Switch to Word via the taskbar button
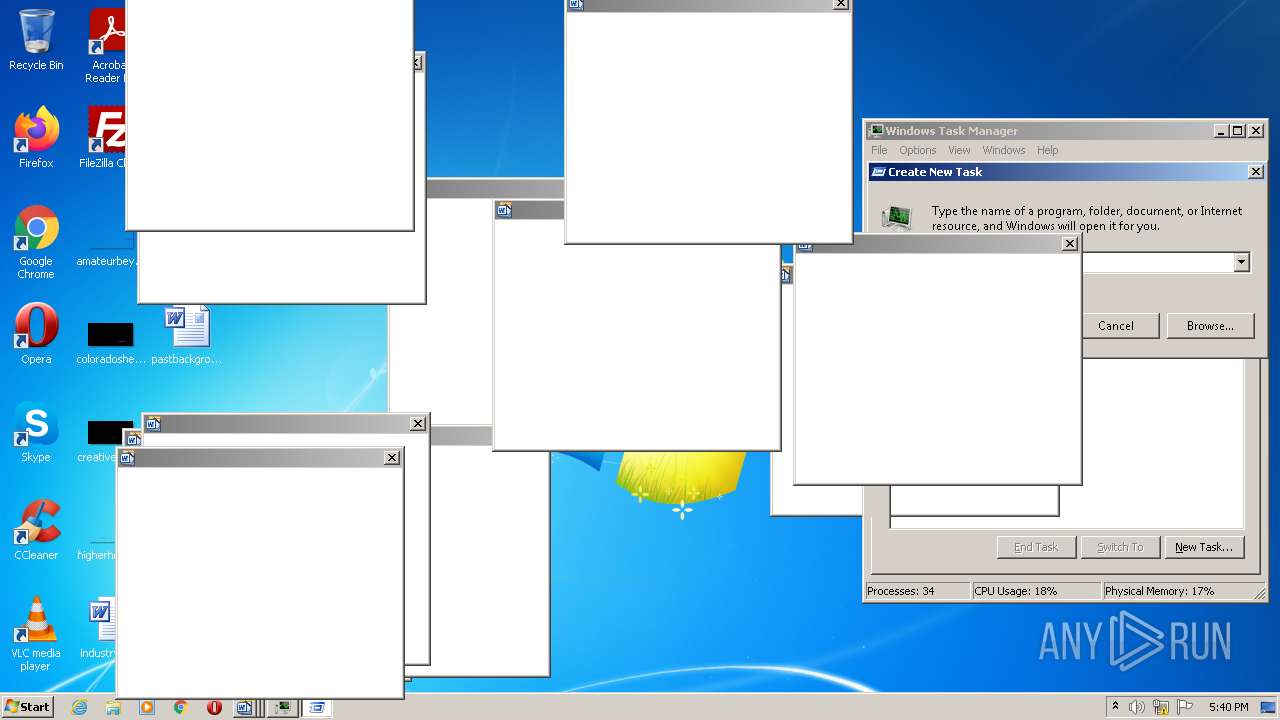The image size is (1280, 720). (246, 707)
